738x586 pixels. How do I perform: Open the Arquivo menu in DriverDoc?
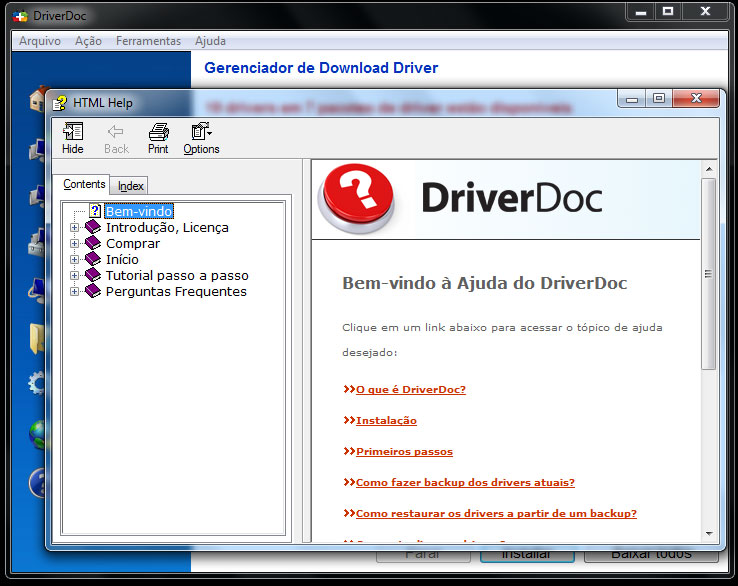point(40,41)
